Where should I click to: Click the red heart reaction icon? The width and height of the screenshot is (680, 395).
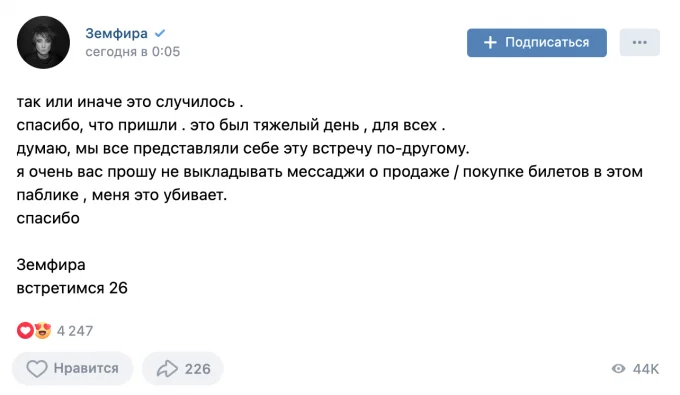pyautogui.click(x=25, y=330)
